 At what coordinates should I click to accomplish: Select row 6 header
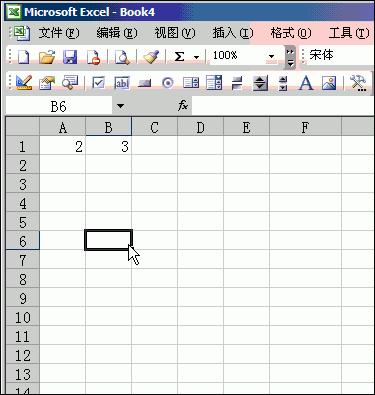click(23, 241)
